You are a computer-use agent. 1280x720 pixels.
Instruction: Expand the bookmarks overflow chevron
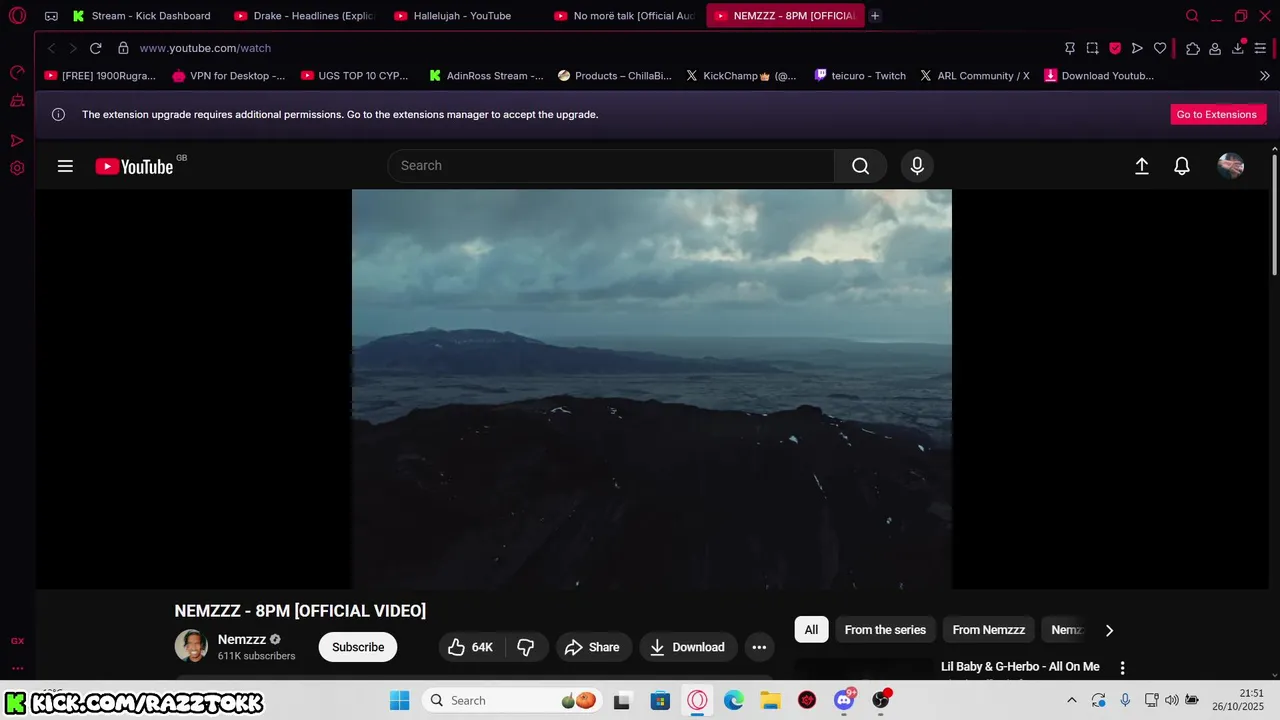[x=1264, y=75]
